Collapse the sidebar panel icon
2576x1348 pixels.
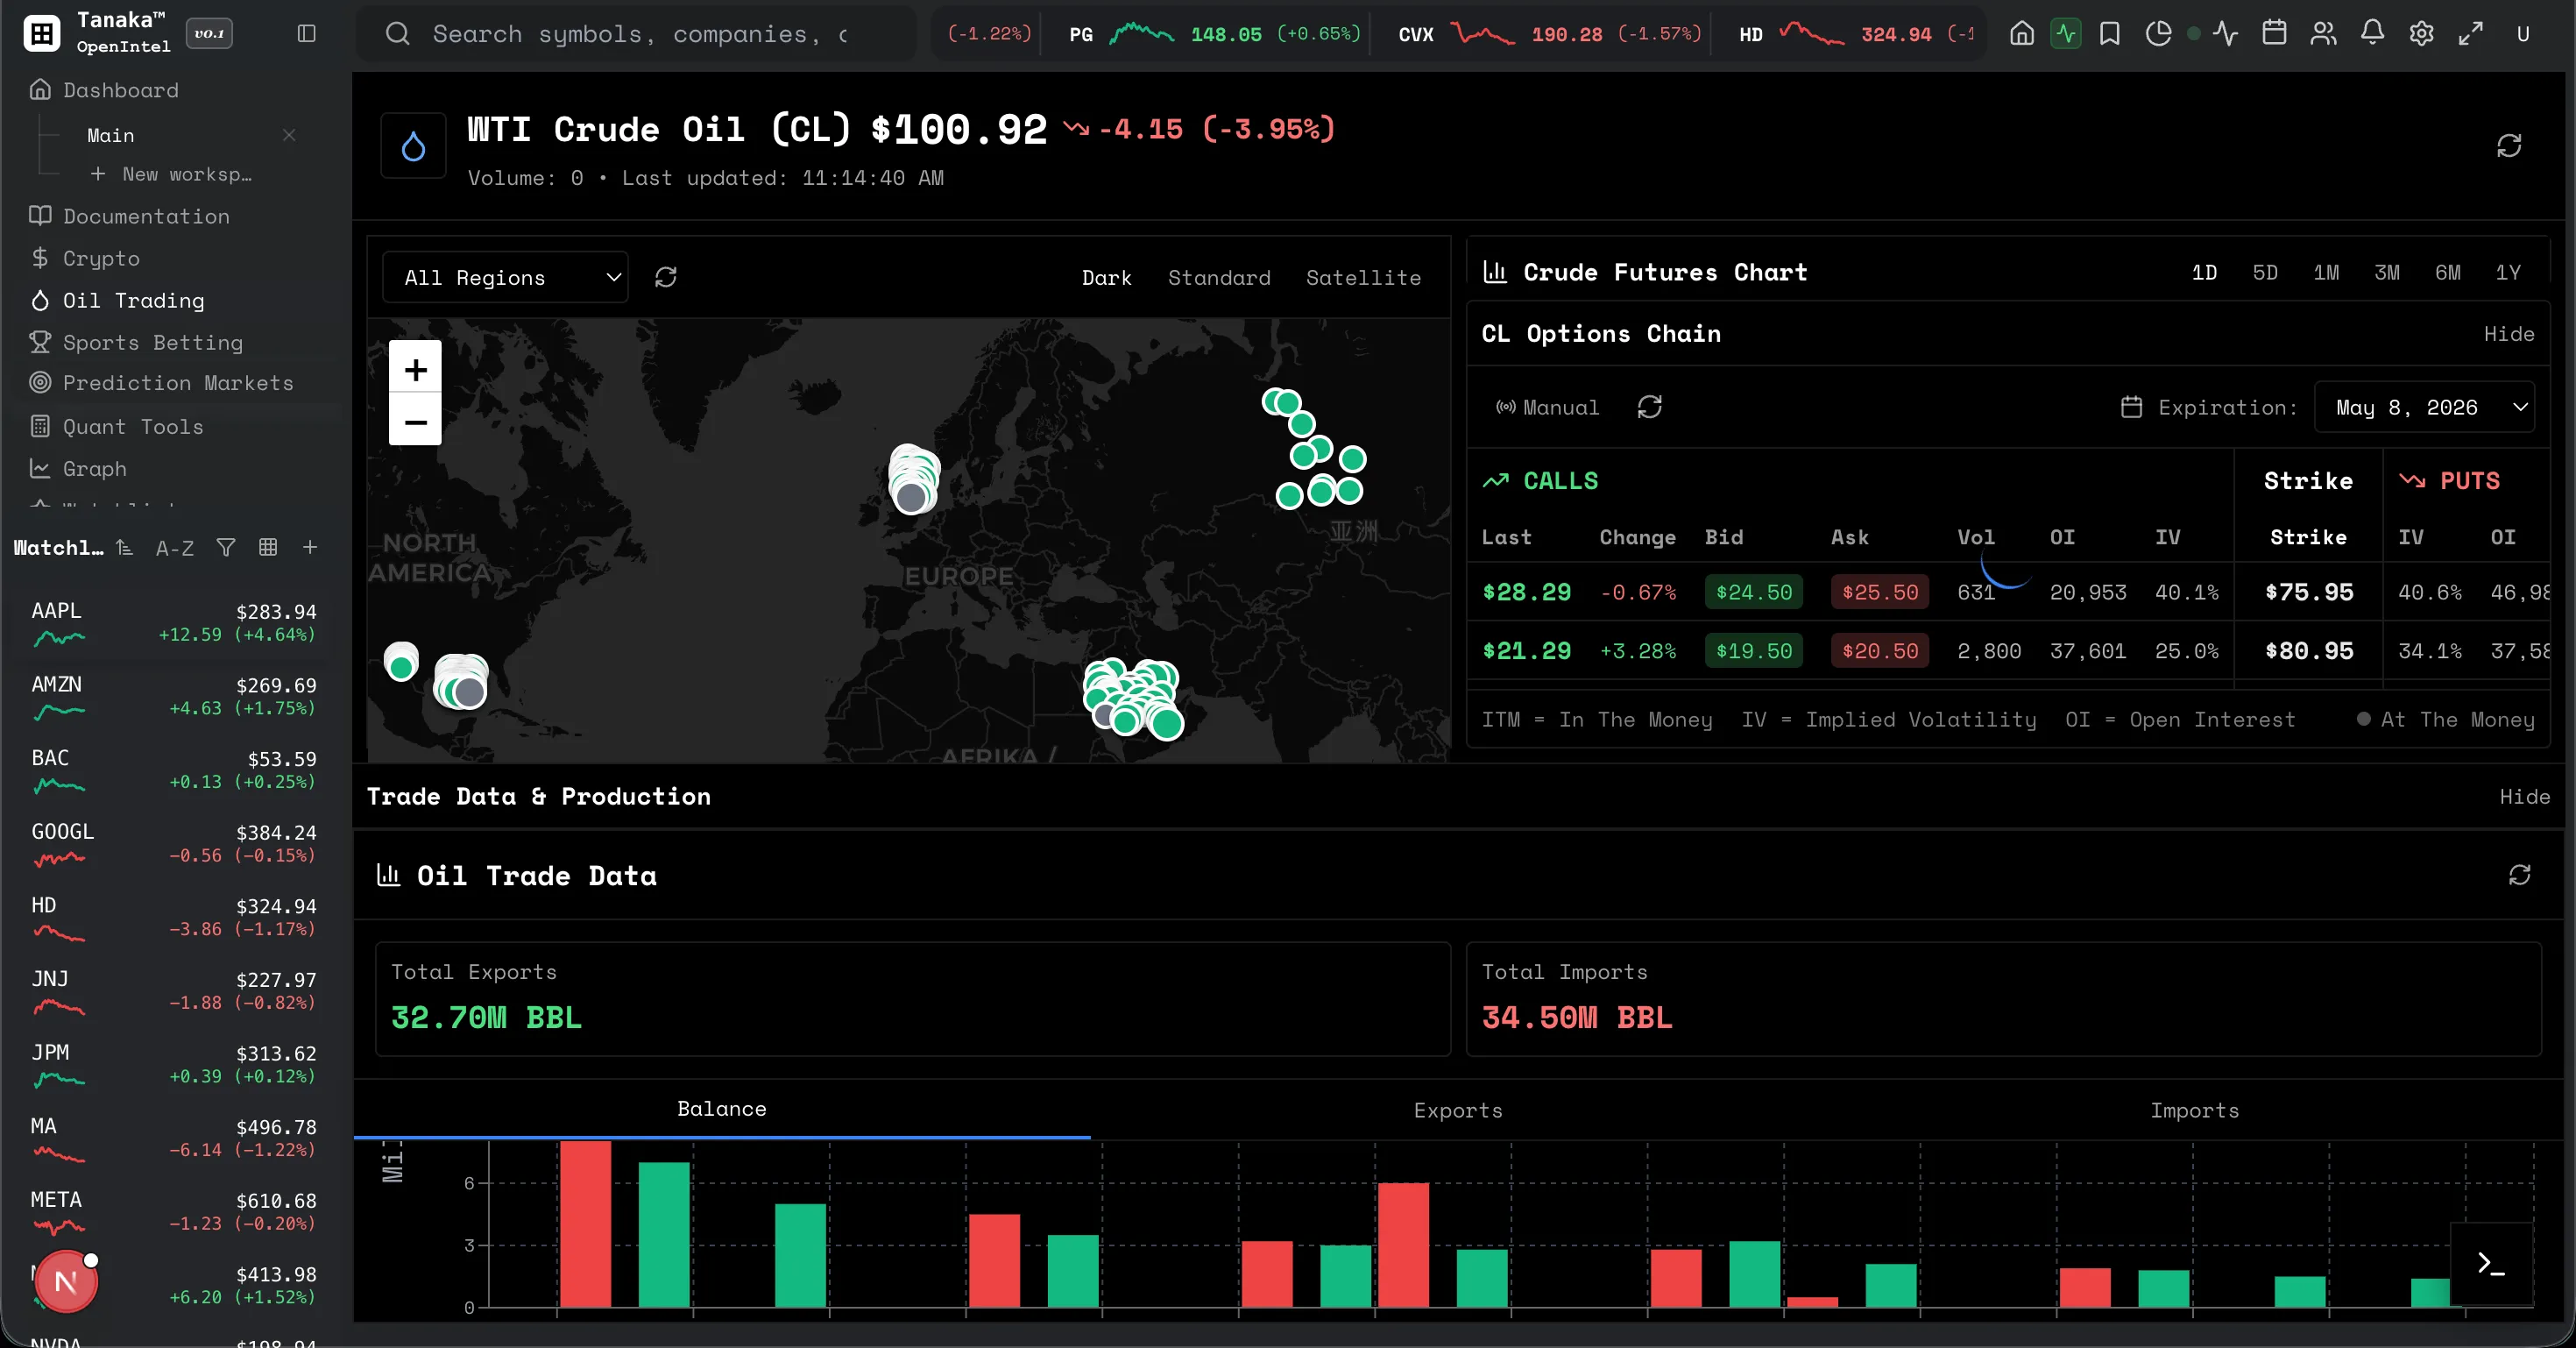[307, 34]
